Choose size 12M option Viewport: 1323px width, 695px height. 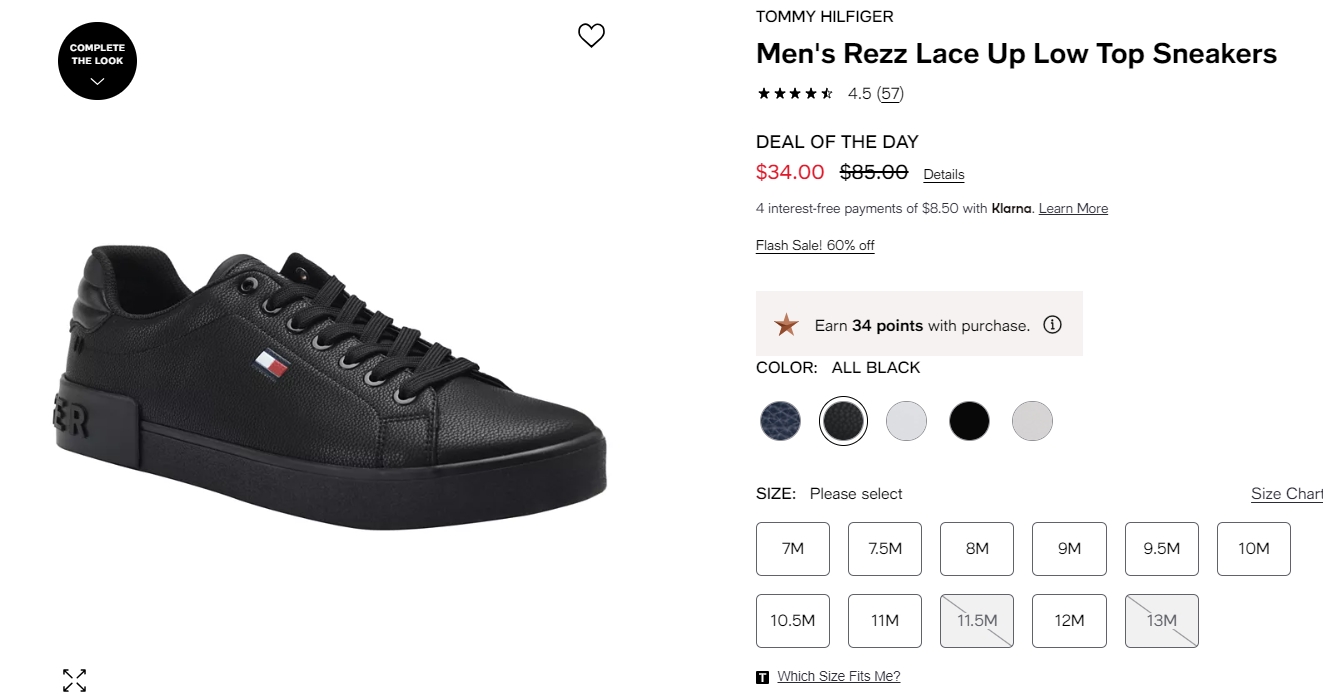pyautogui.click(x=1069, y=621)
